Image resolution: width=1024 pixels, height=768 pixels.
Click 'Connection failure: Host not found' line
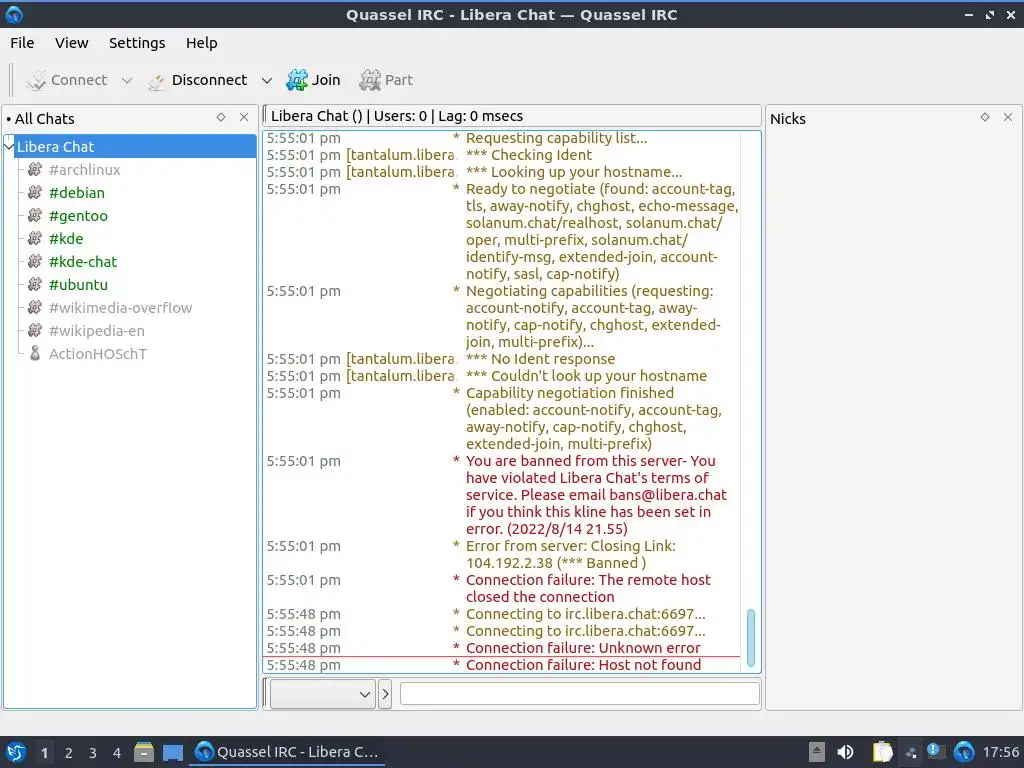point(583,665)
